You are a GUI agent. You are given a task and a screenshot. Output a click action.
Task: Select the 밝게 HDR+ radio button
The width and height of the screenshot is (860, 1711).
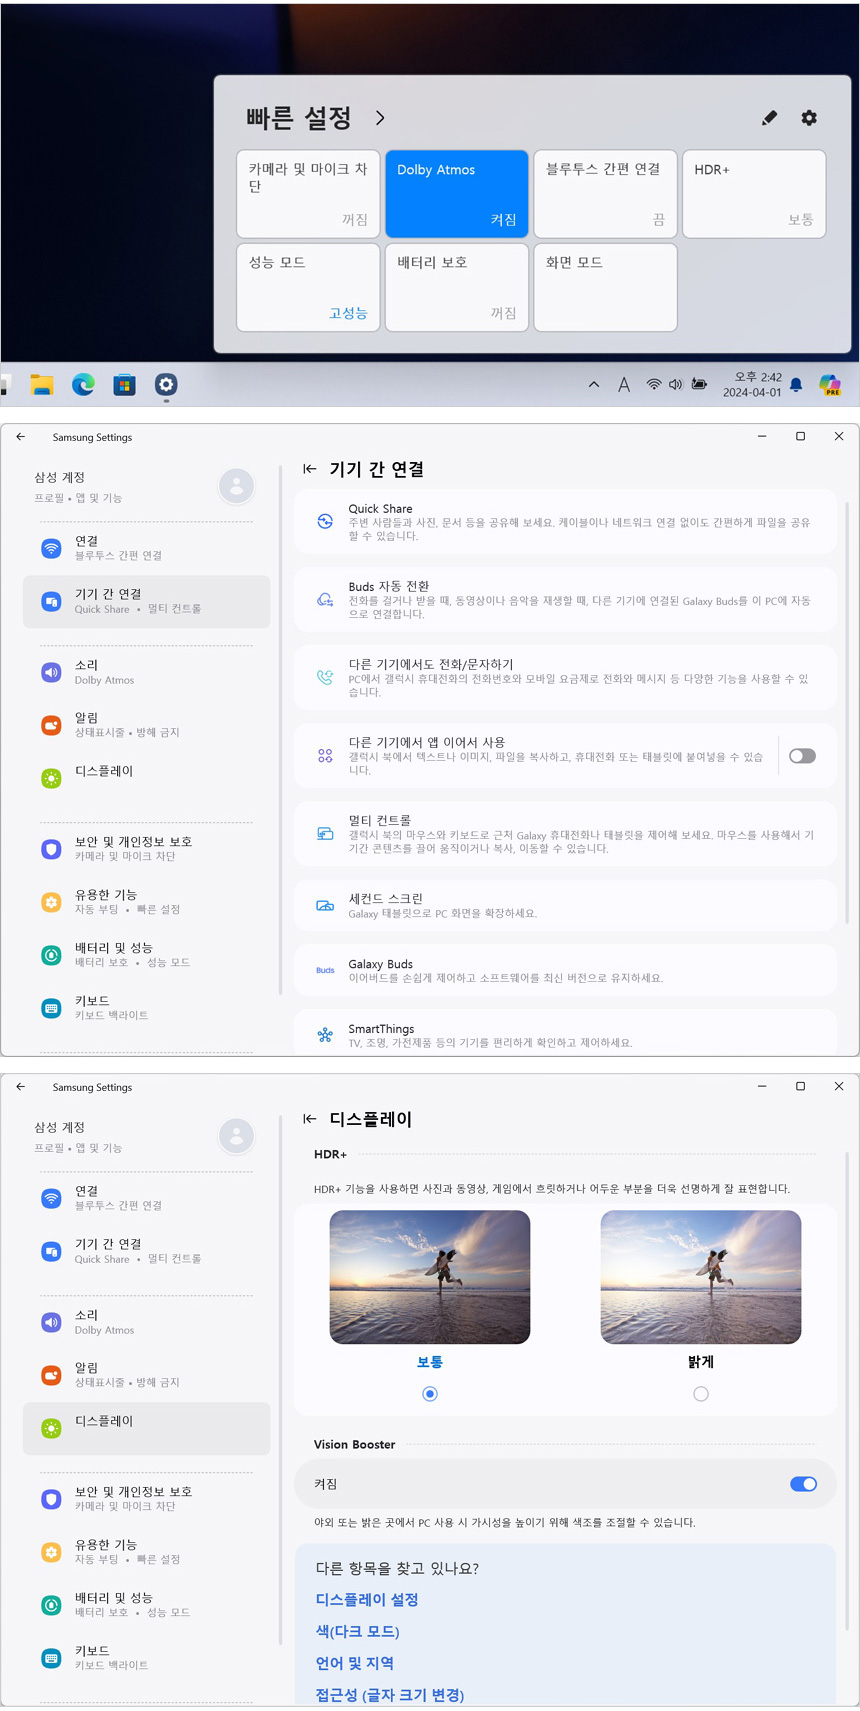coord(701,1394)
